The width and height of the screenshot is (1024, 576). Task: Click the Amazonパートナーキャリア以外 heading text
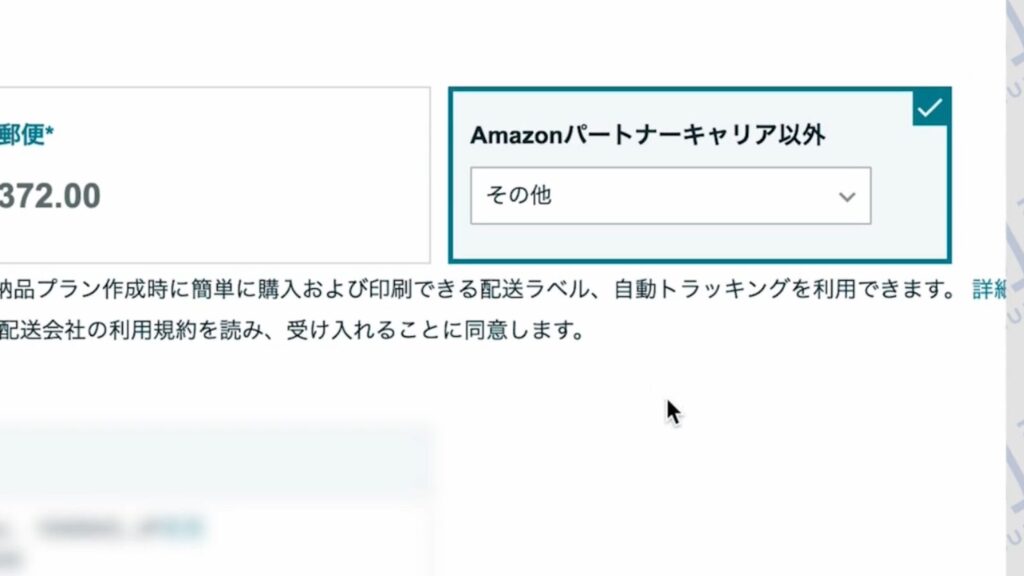647,136
